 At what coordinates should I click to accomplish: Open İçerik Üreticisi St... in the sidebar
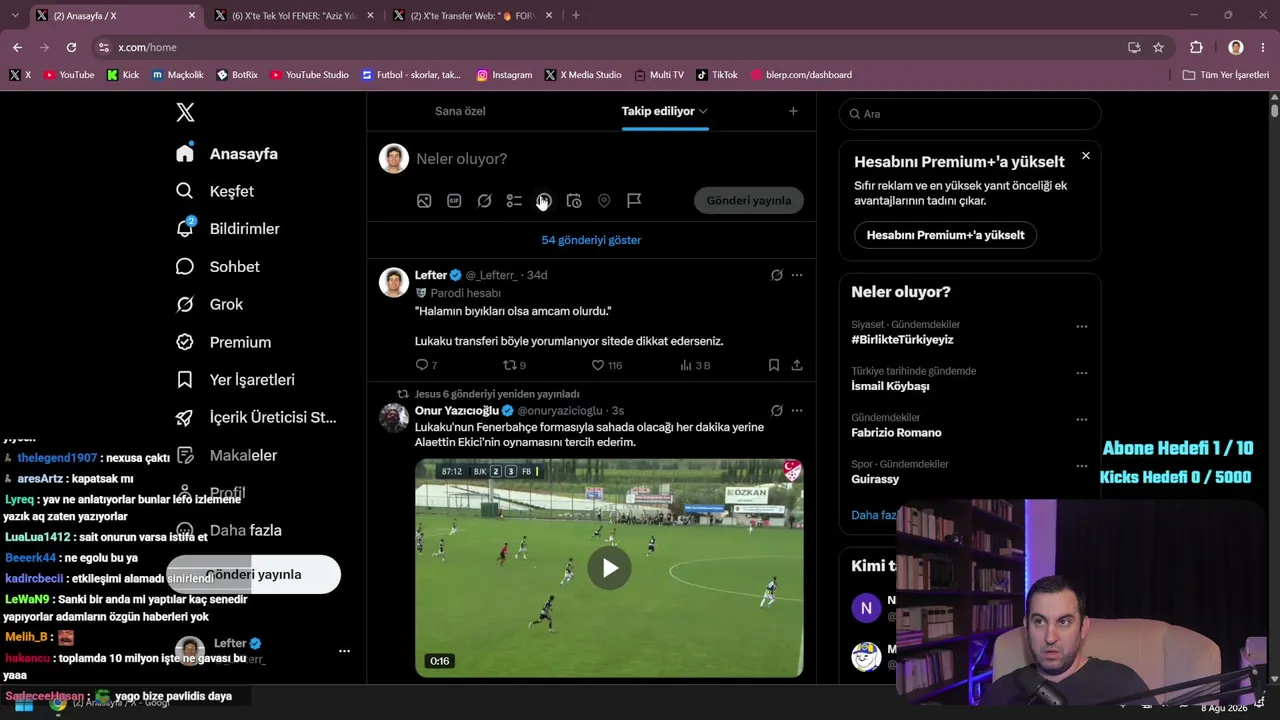(256, 418)
